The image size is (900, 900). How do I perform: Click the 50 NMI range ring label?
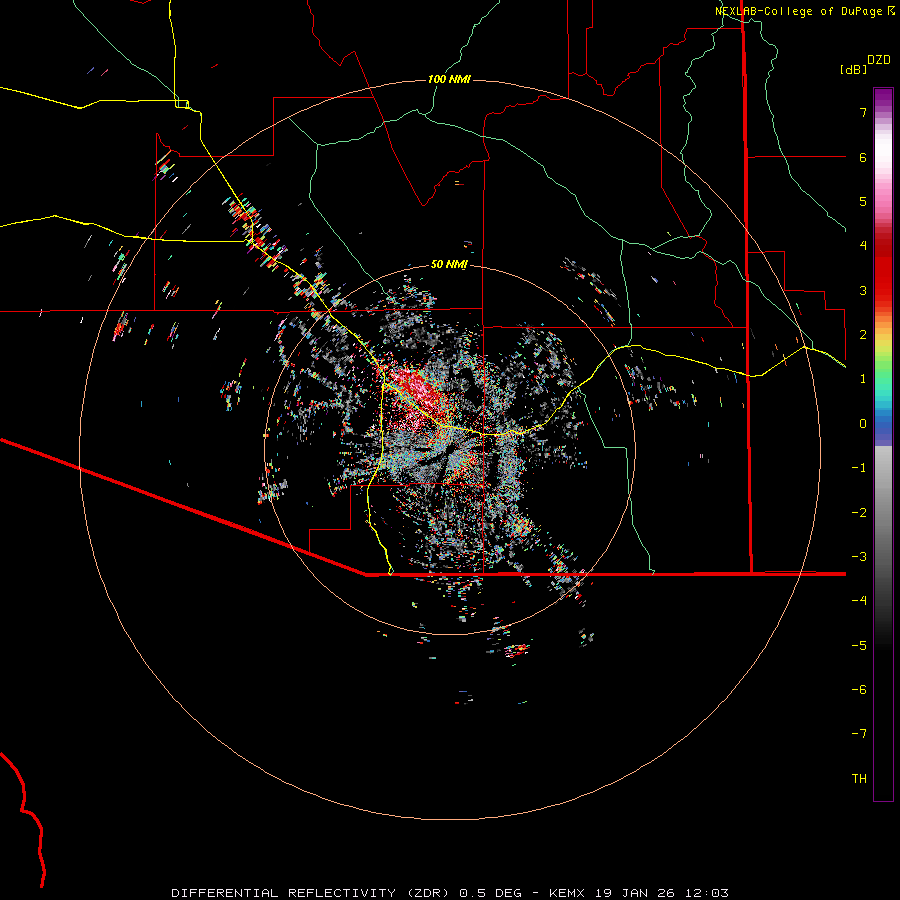449,264
